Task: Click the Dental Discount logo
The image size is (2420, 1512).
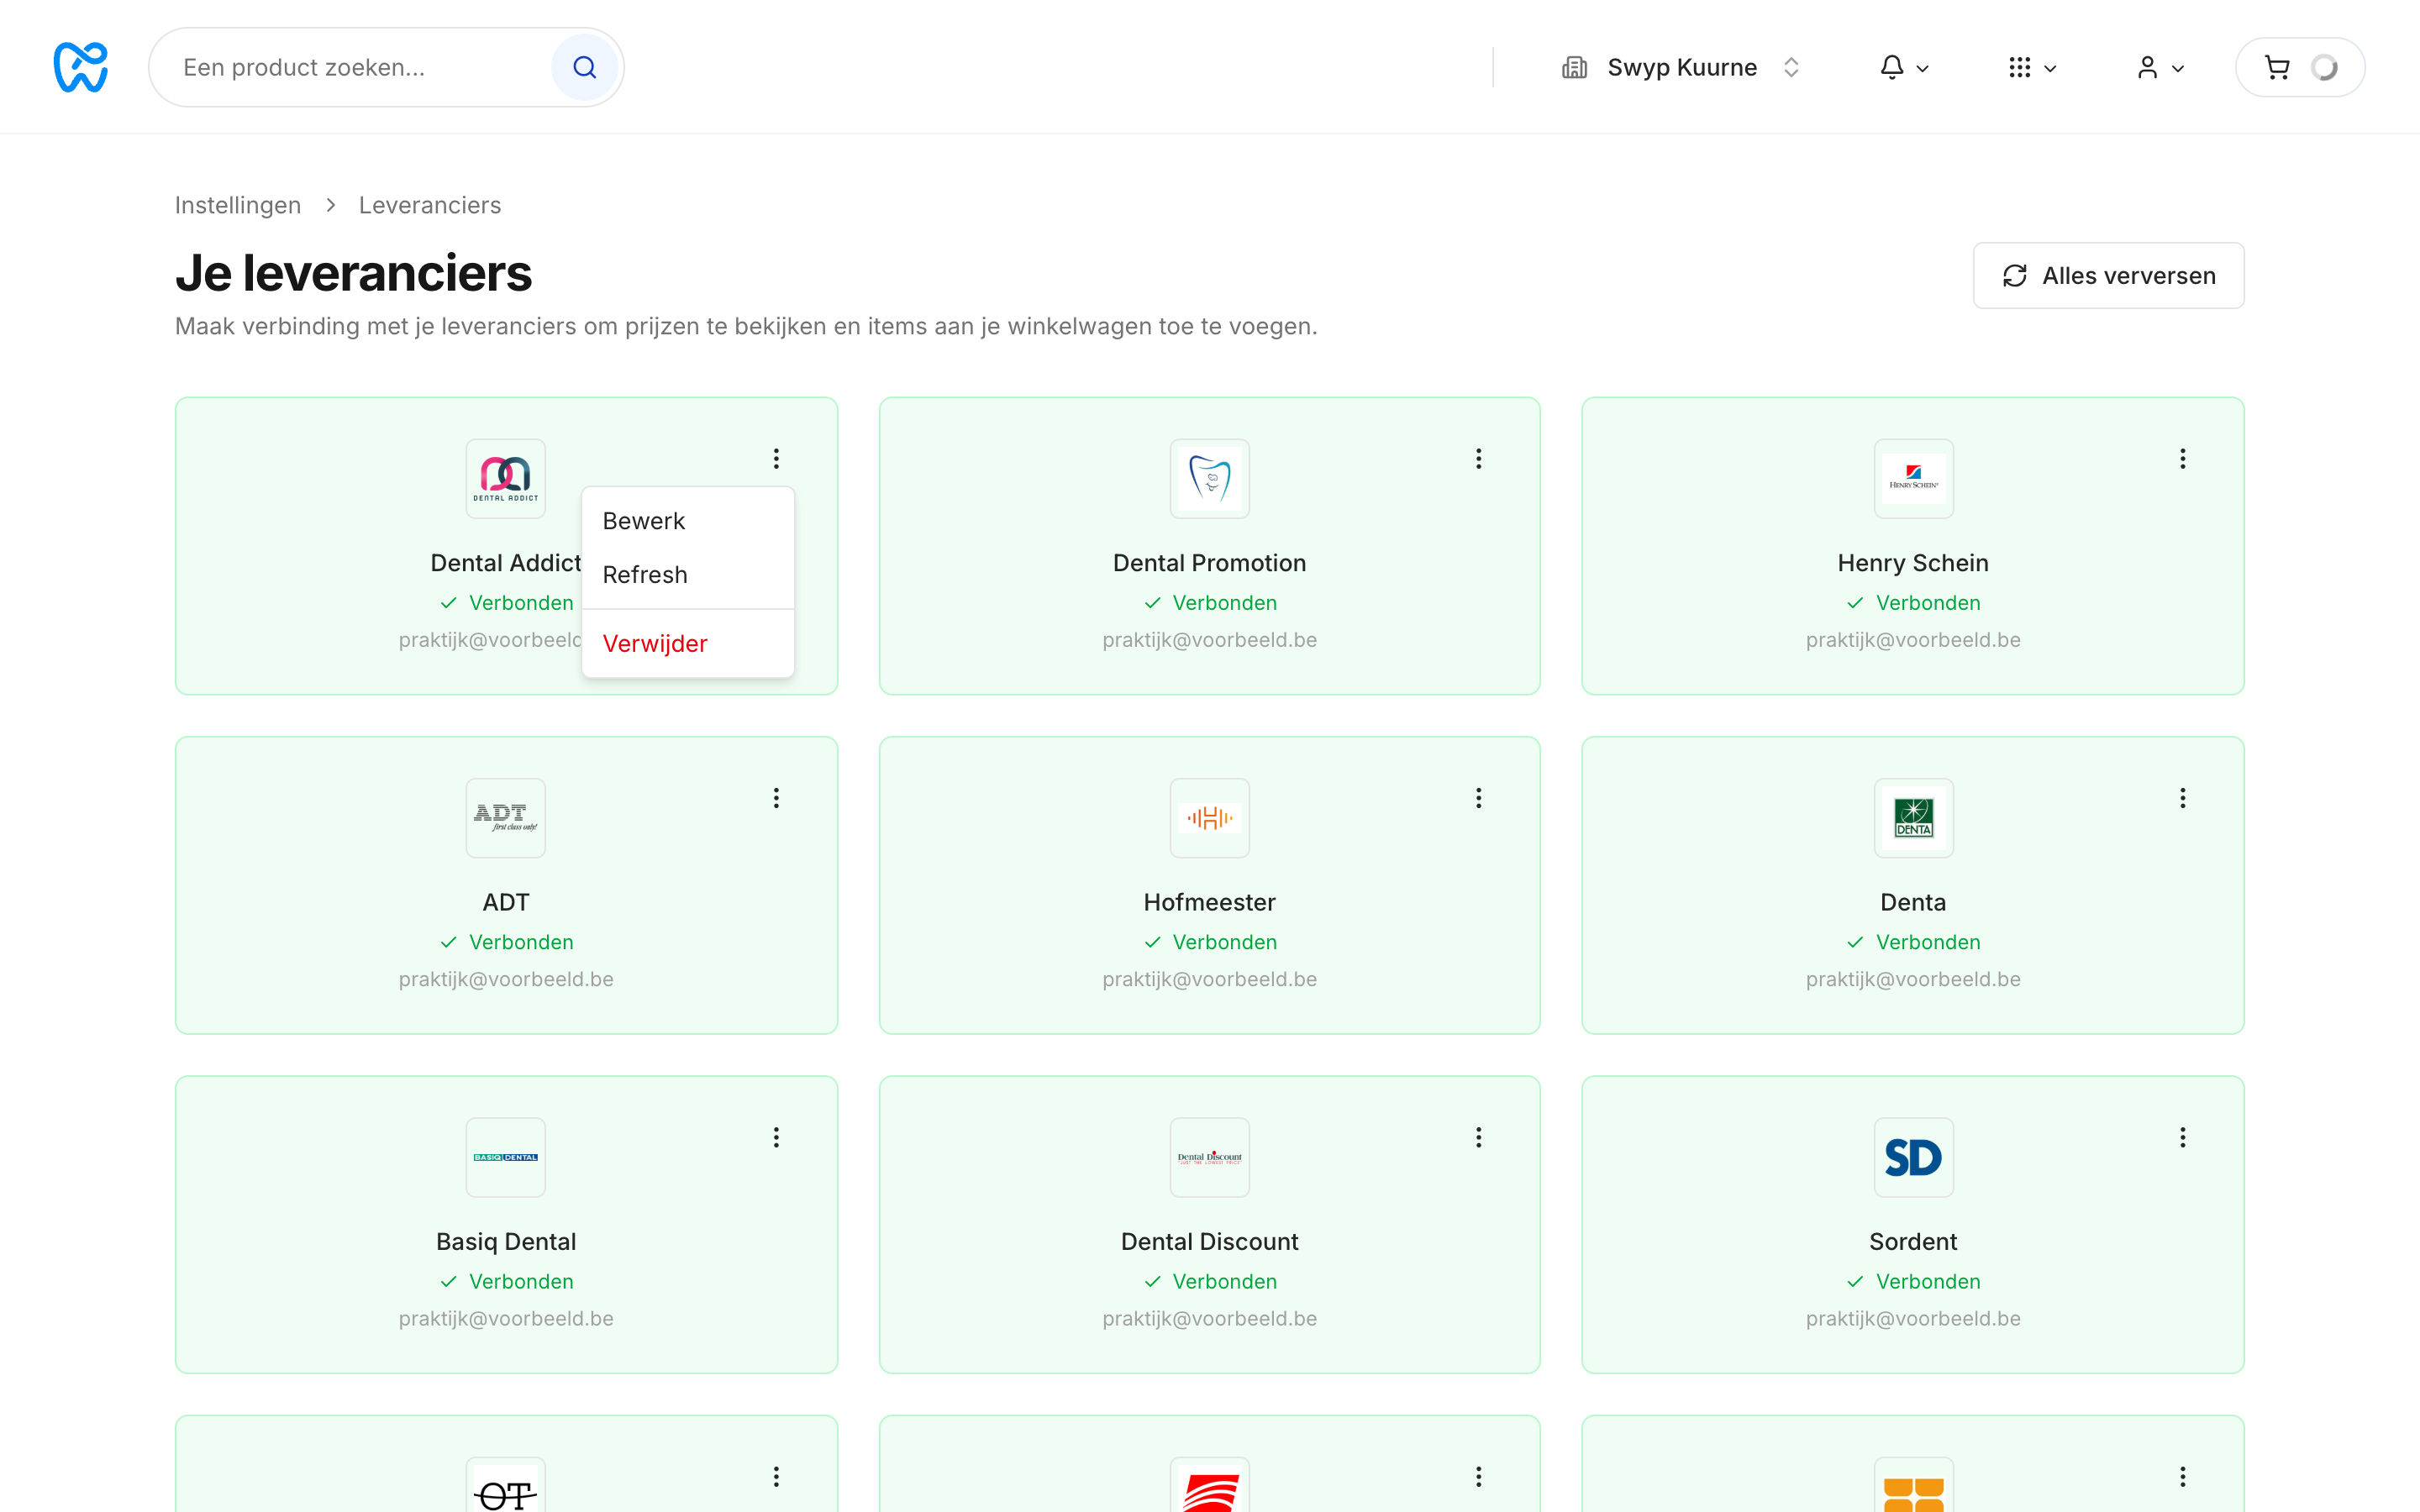Action: pyautogui.click(x=1210, y=1157)
